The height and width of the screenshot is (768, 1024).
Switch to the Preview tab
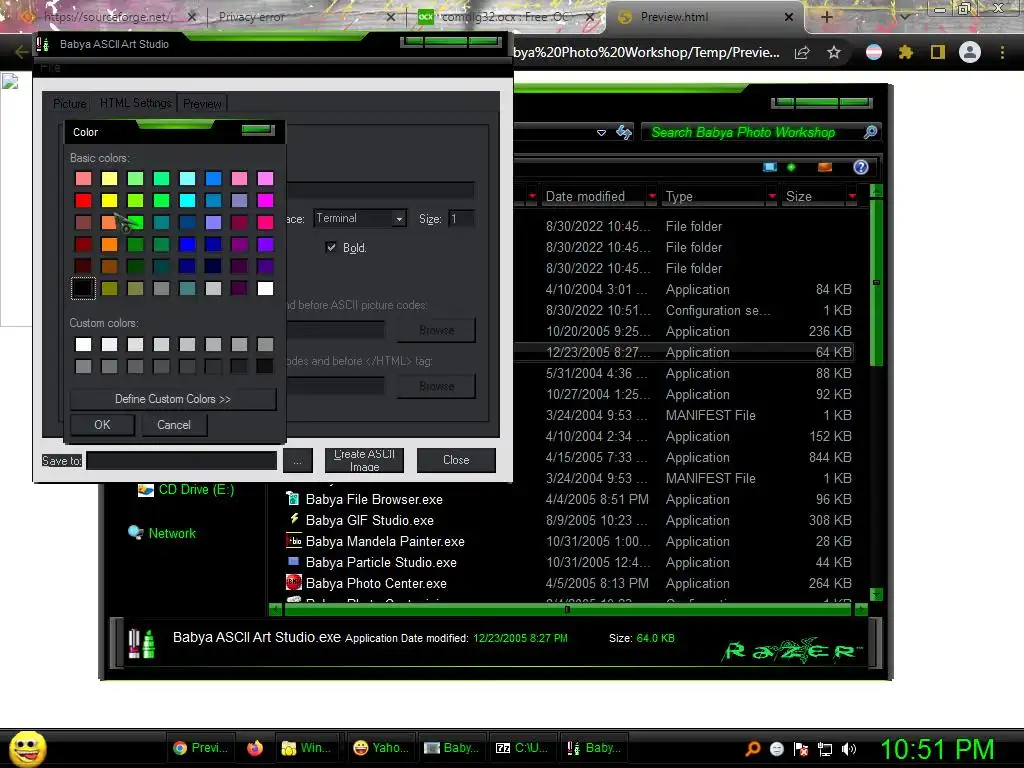coord(202,104)
